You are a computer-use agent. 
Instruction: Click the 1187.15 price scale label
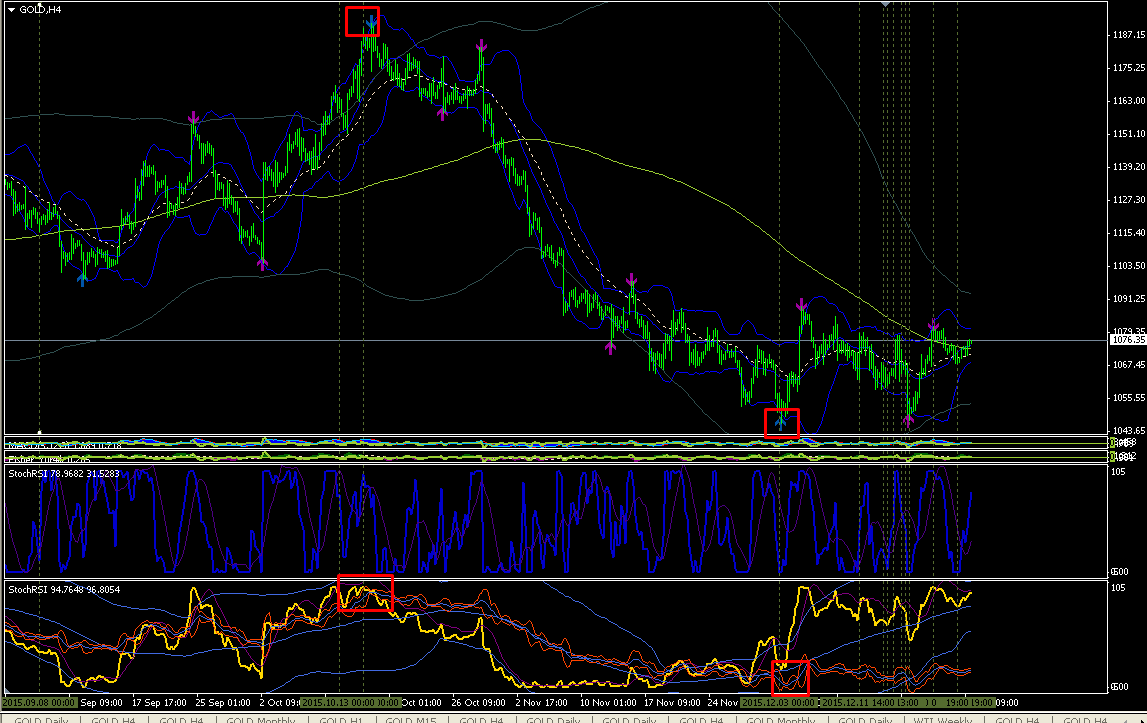[1129, 34]
